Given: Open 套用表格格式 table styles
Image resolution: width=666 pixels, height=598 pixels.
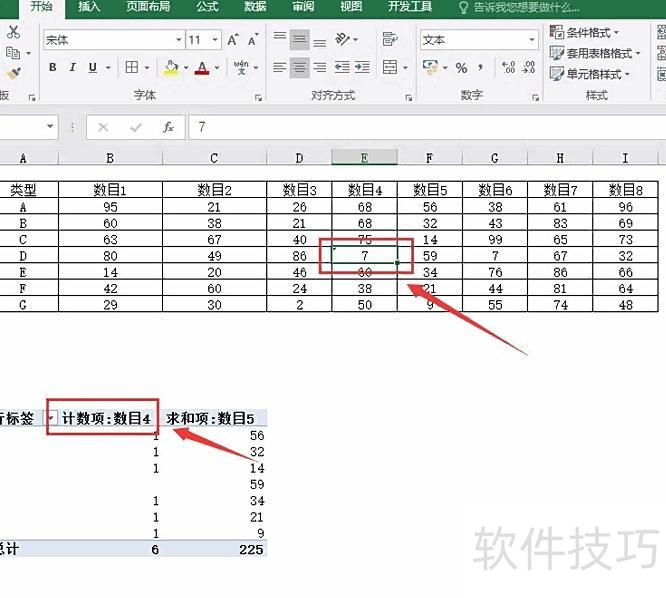Looking at the screenshot, I should tap(595, 53).
